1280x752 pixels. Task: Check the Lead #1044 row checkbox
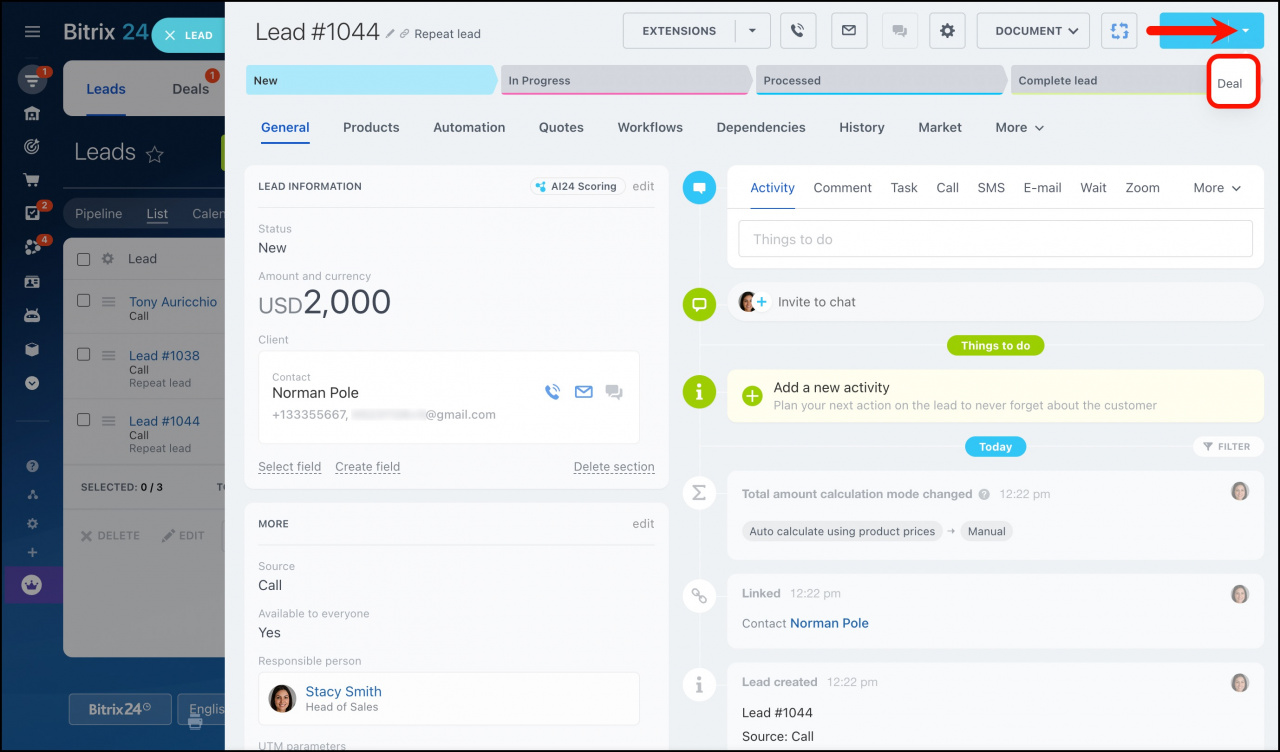click(84, 420)
